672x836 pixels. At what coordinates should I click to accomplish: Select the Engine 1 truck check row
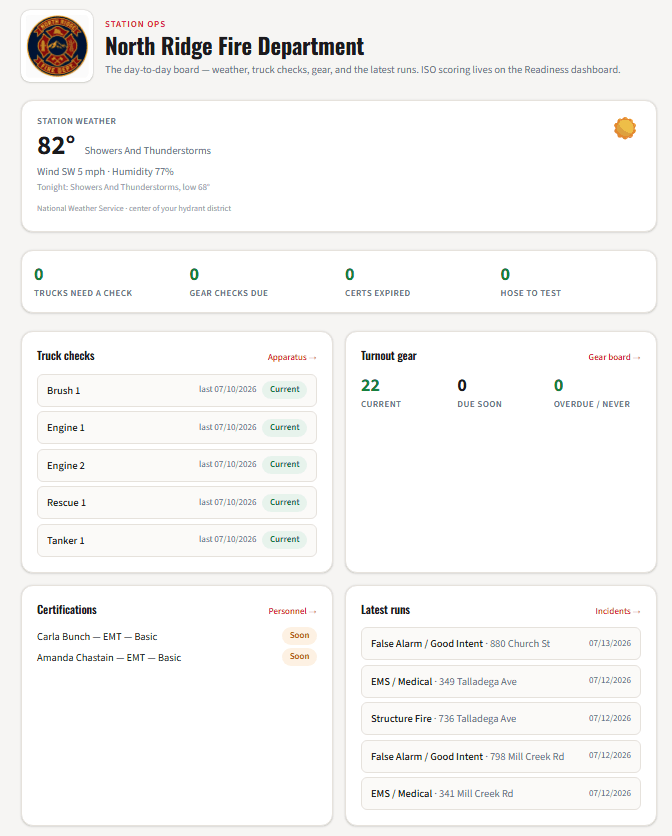[x=177, y=428]
